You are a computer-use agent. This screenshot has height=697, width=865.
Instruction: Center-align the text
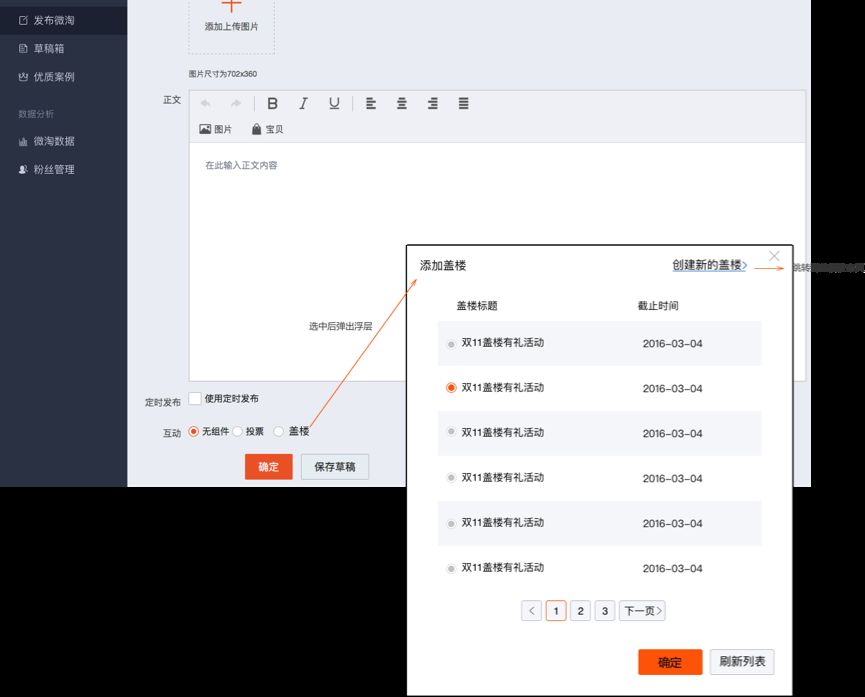click(402, 103)
